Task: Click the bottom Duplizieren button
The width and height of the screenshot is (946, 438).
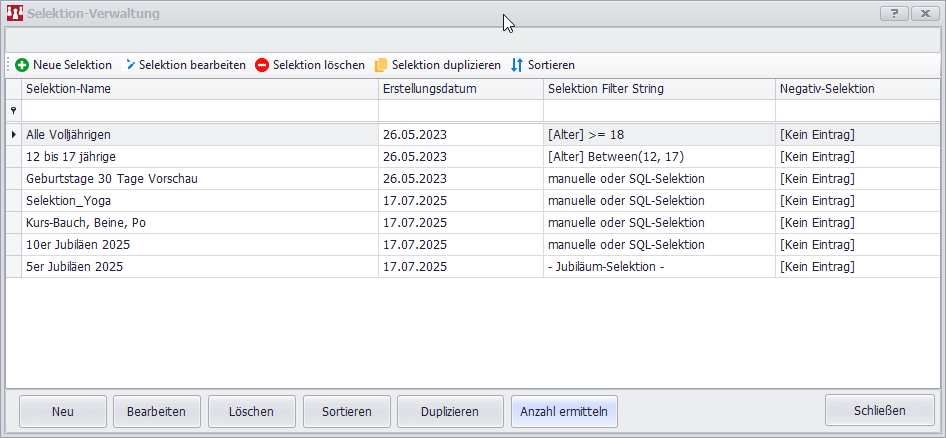Action: tap(449, 411)
